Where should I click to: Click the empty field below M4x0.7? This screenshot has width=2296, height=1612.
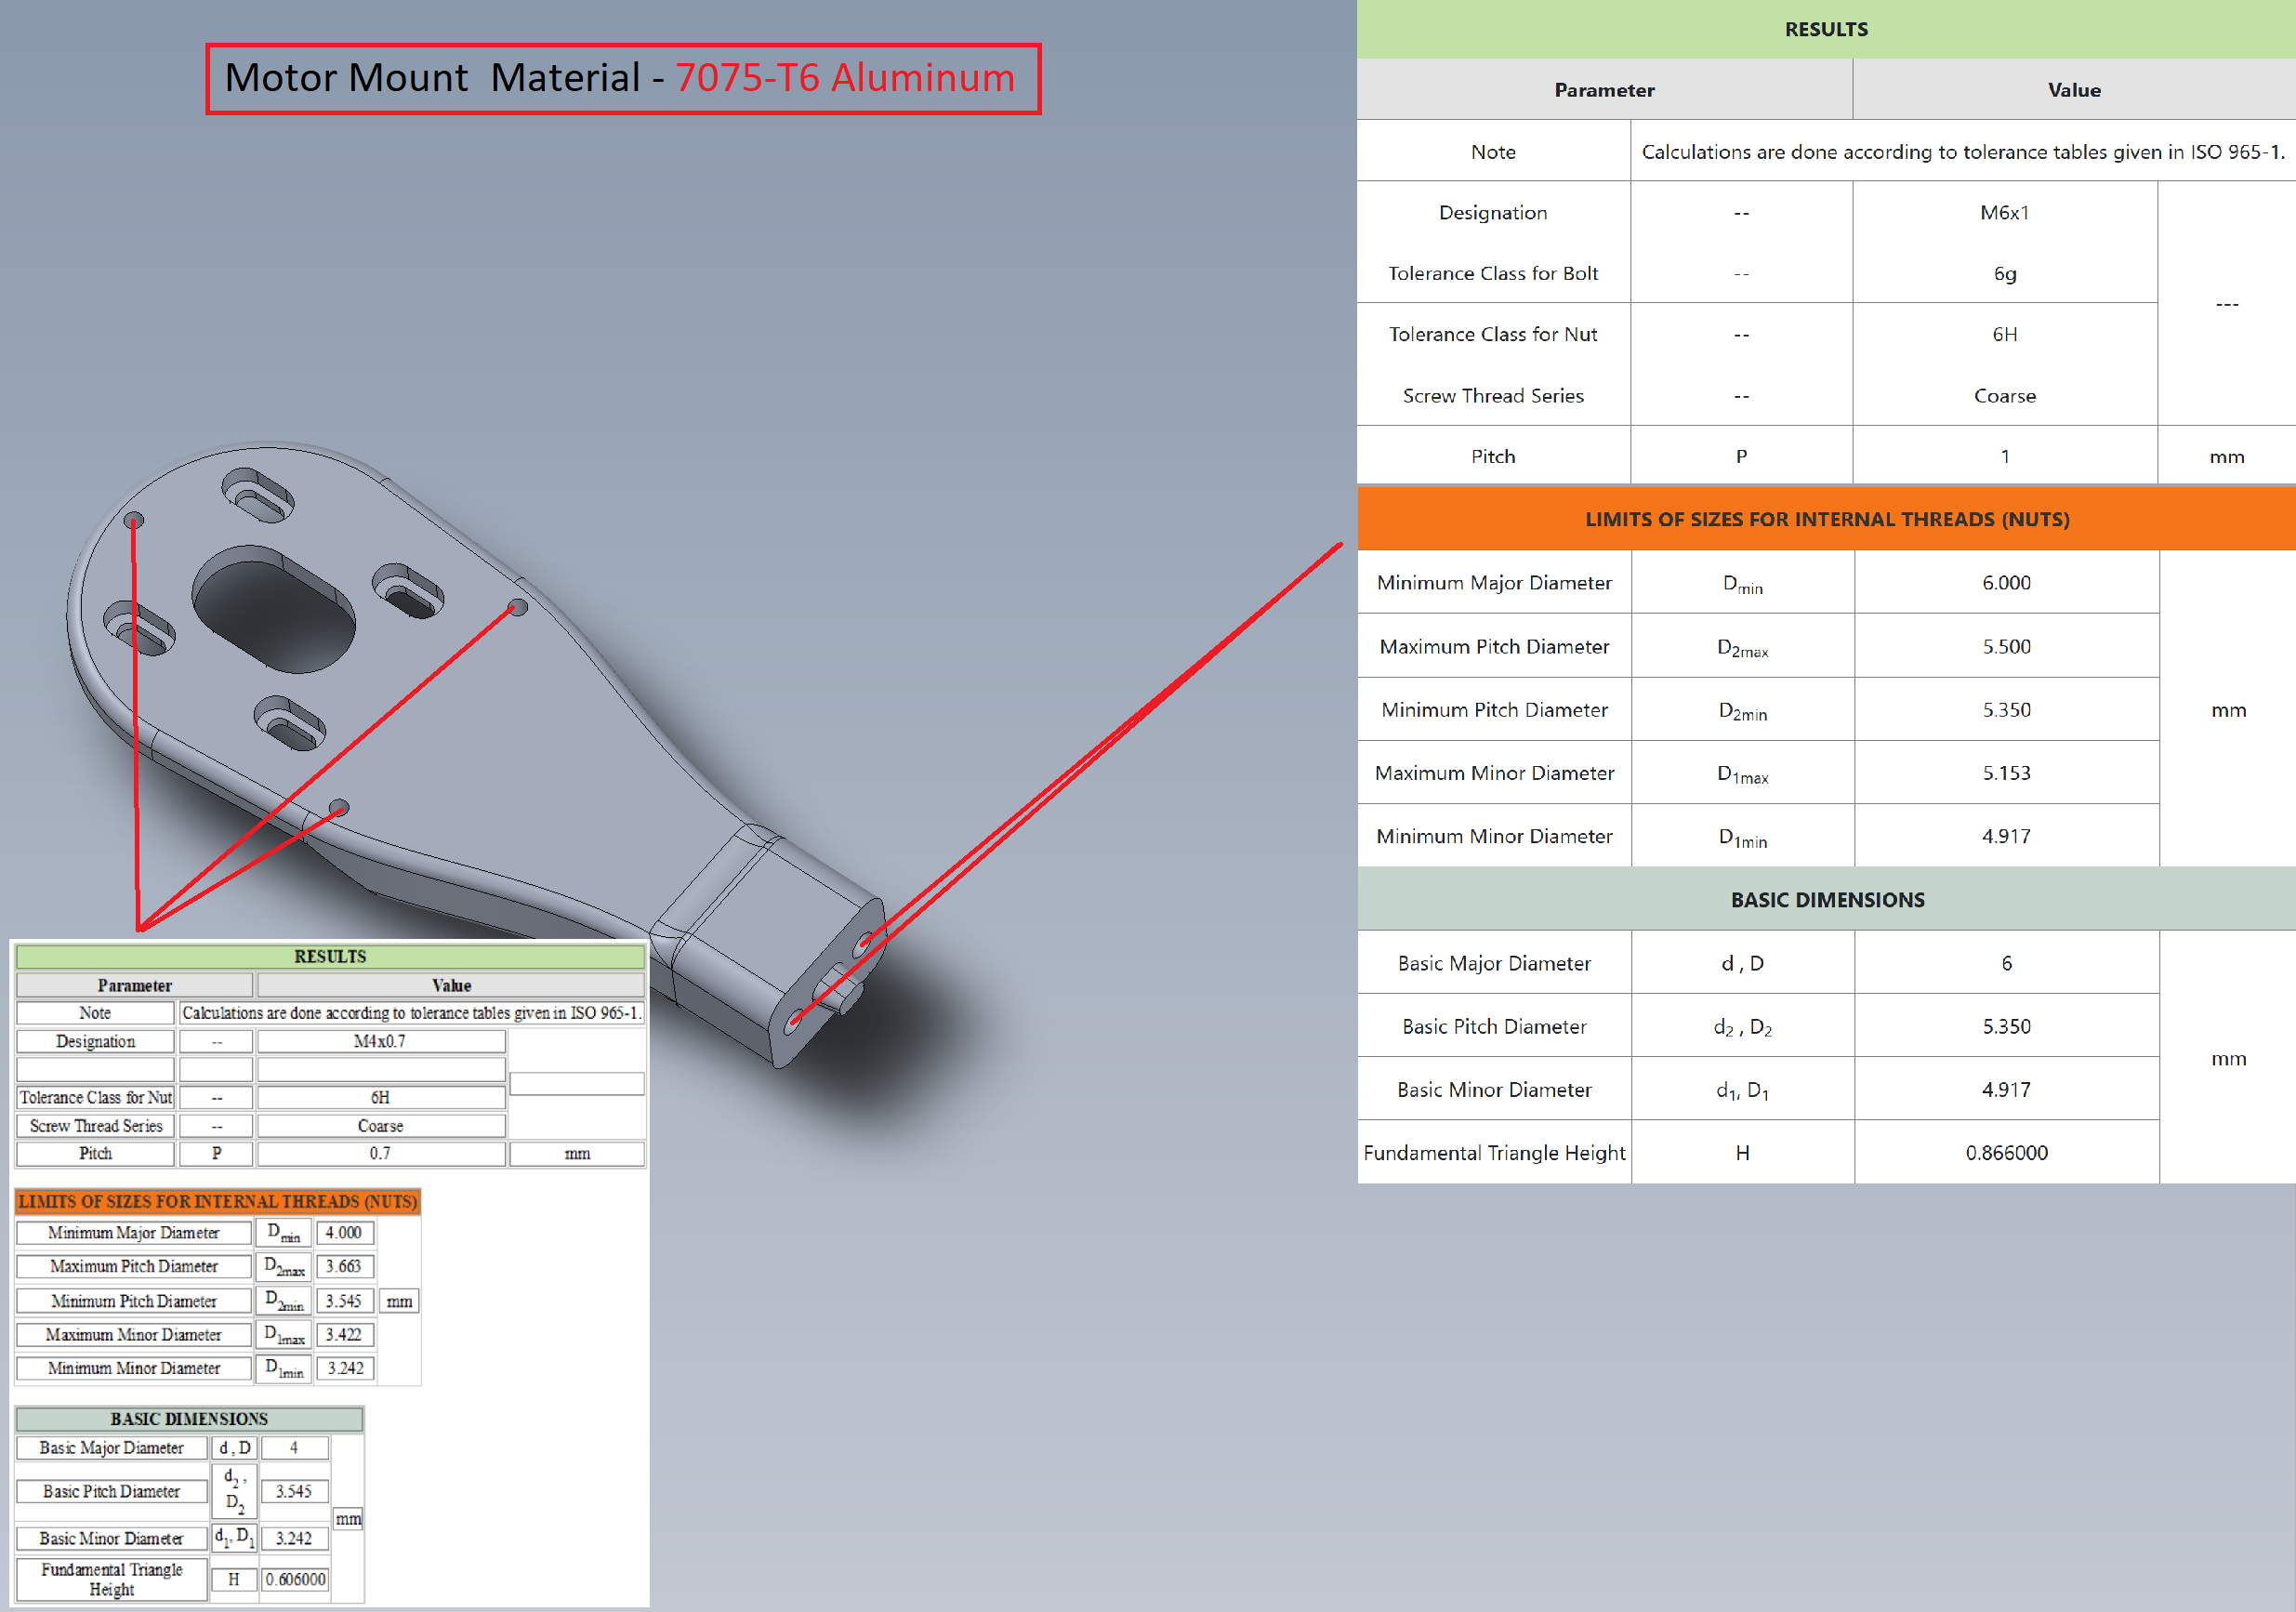380,1069
